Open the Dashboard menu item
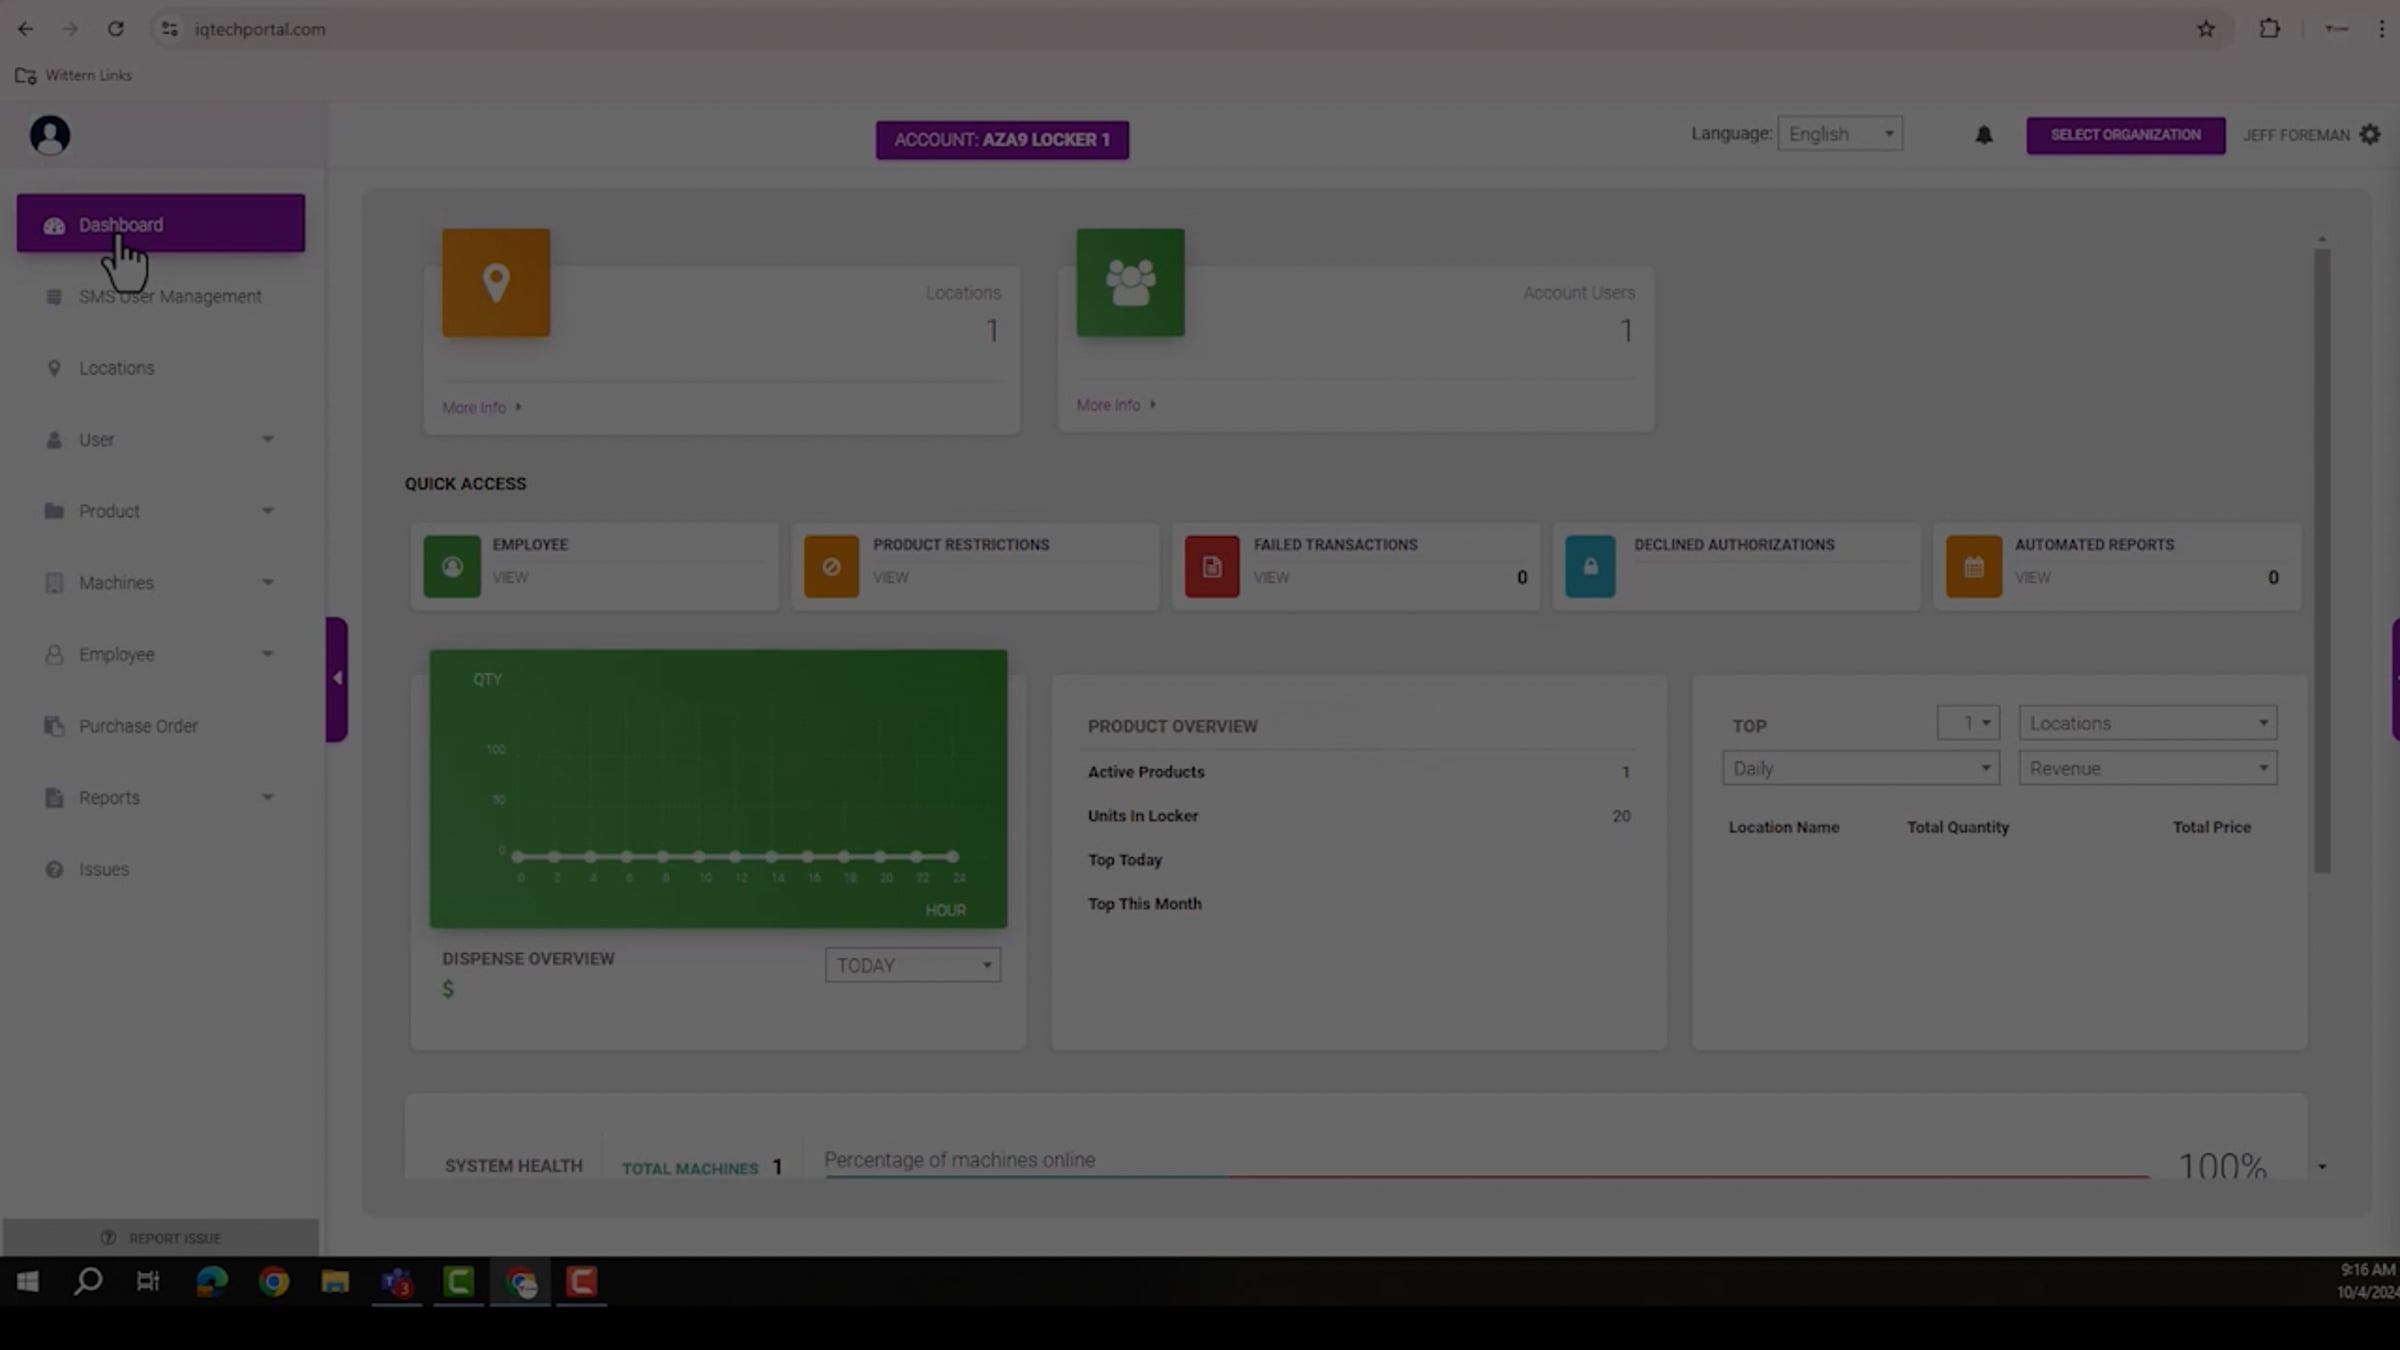Image resolution: width=2400 pixels, height=1350 pixels. [160, 224]
